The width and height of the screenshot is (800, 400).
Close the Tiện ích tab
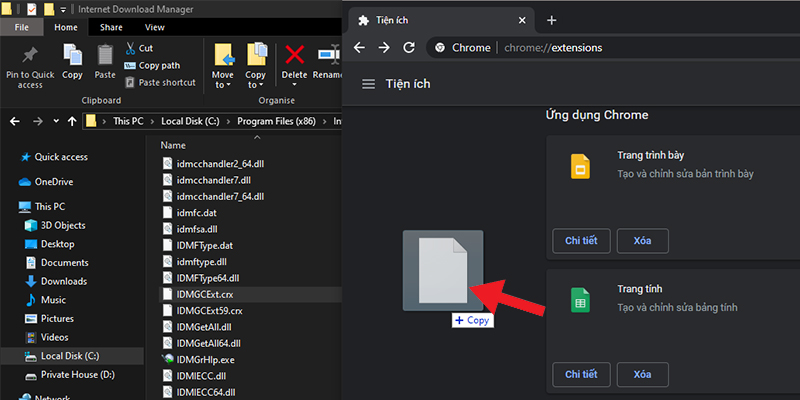(x=522, y=20)
